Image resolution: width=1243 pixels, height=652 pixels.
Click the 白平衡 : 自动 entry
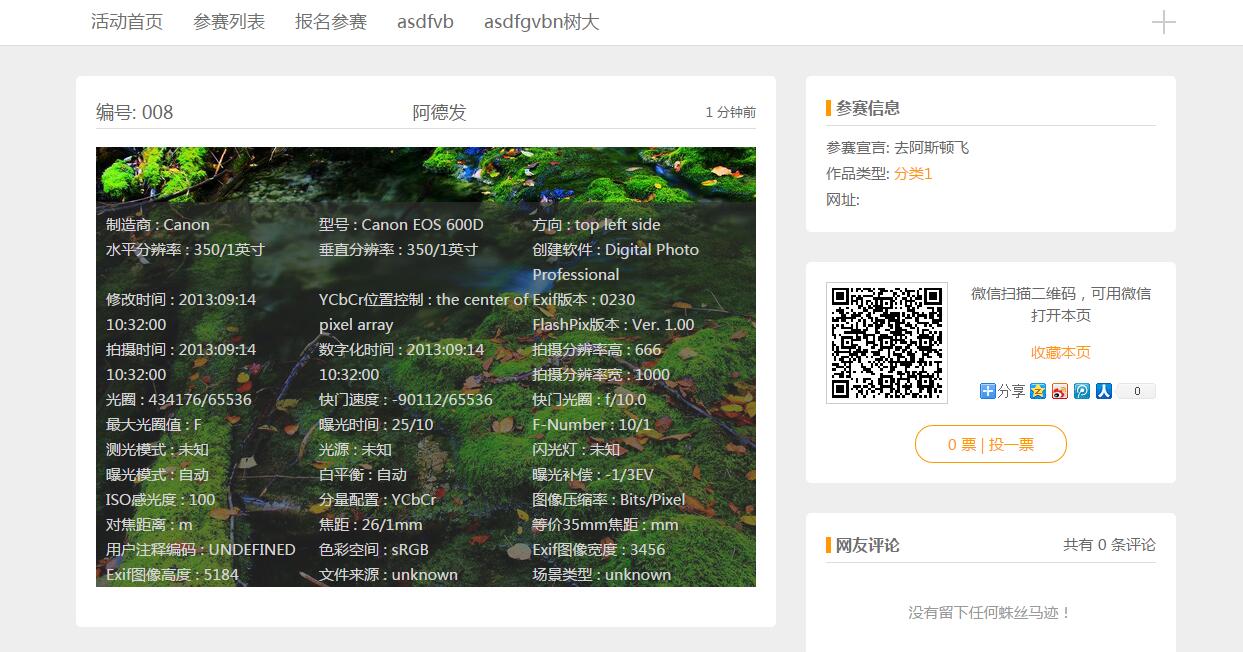click(x=363, y=474)
